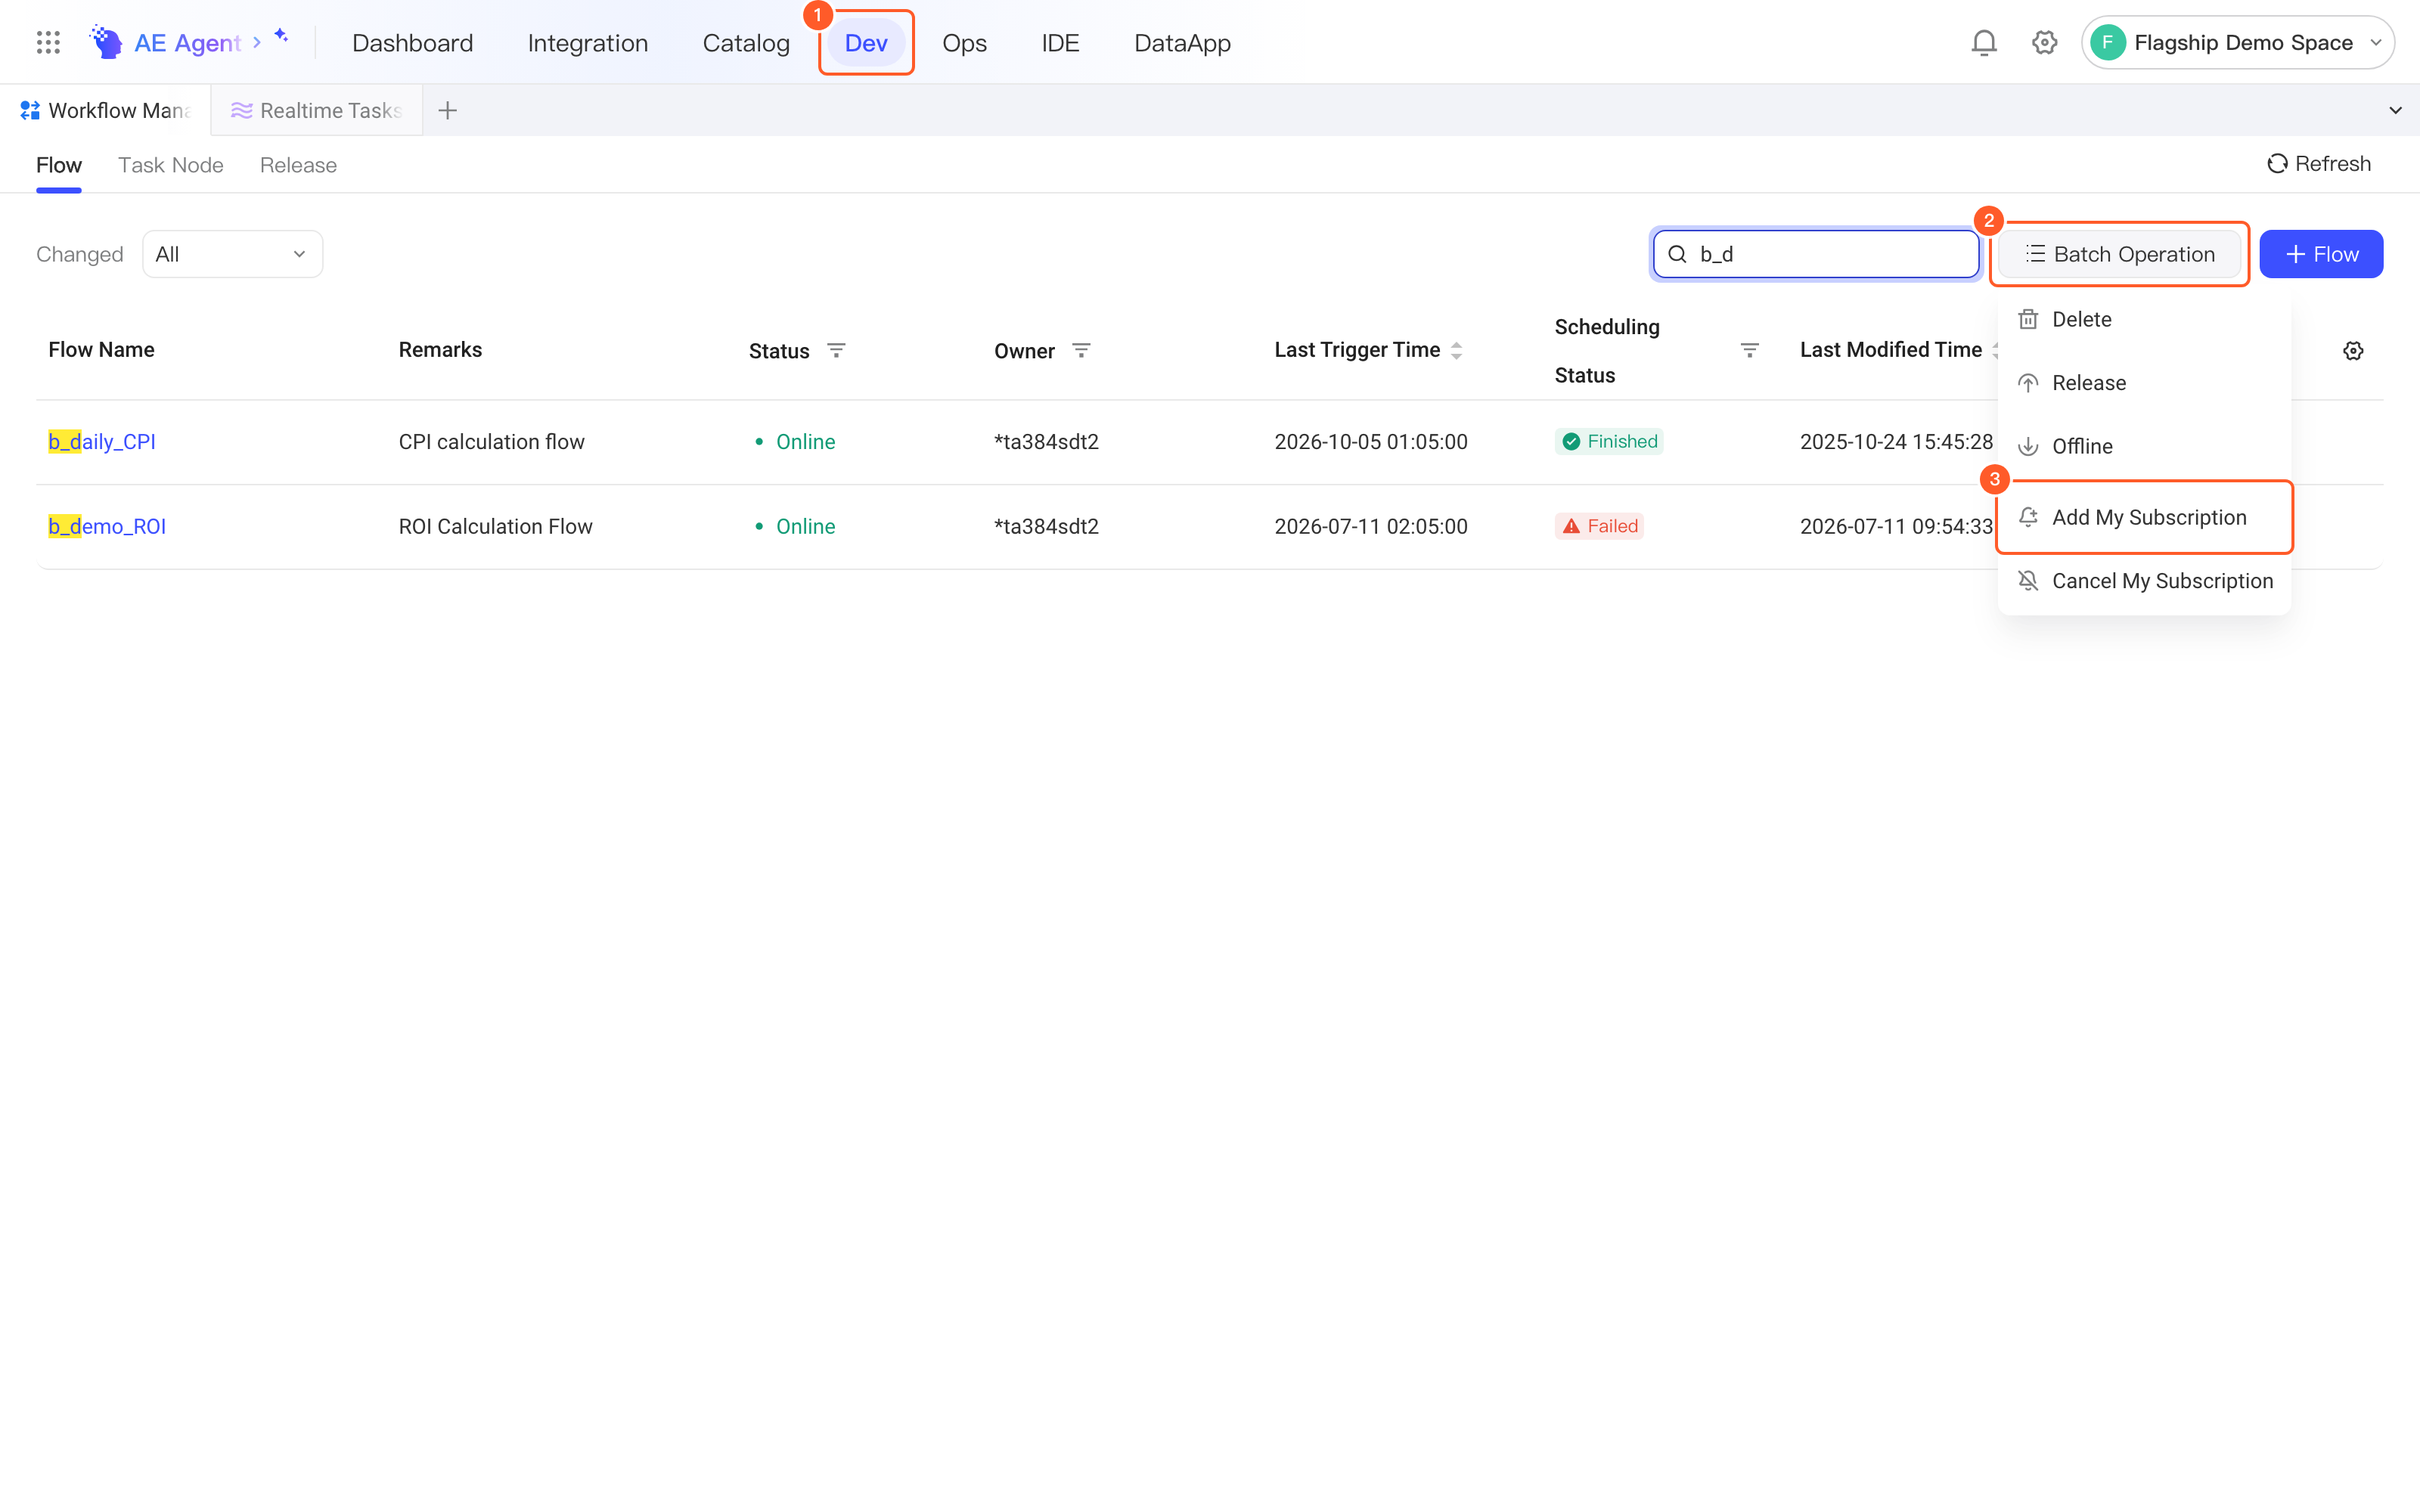
Task: Choose Offline from batch menu
Action: click(x=2144, y=447)
